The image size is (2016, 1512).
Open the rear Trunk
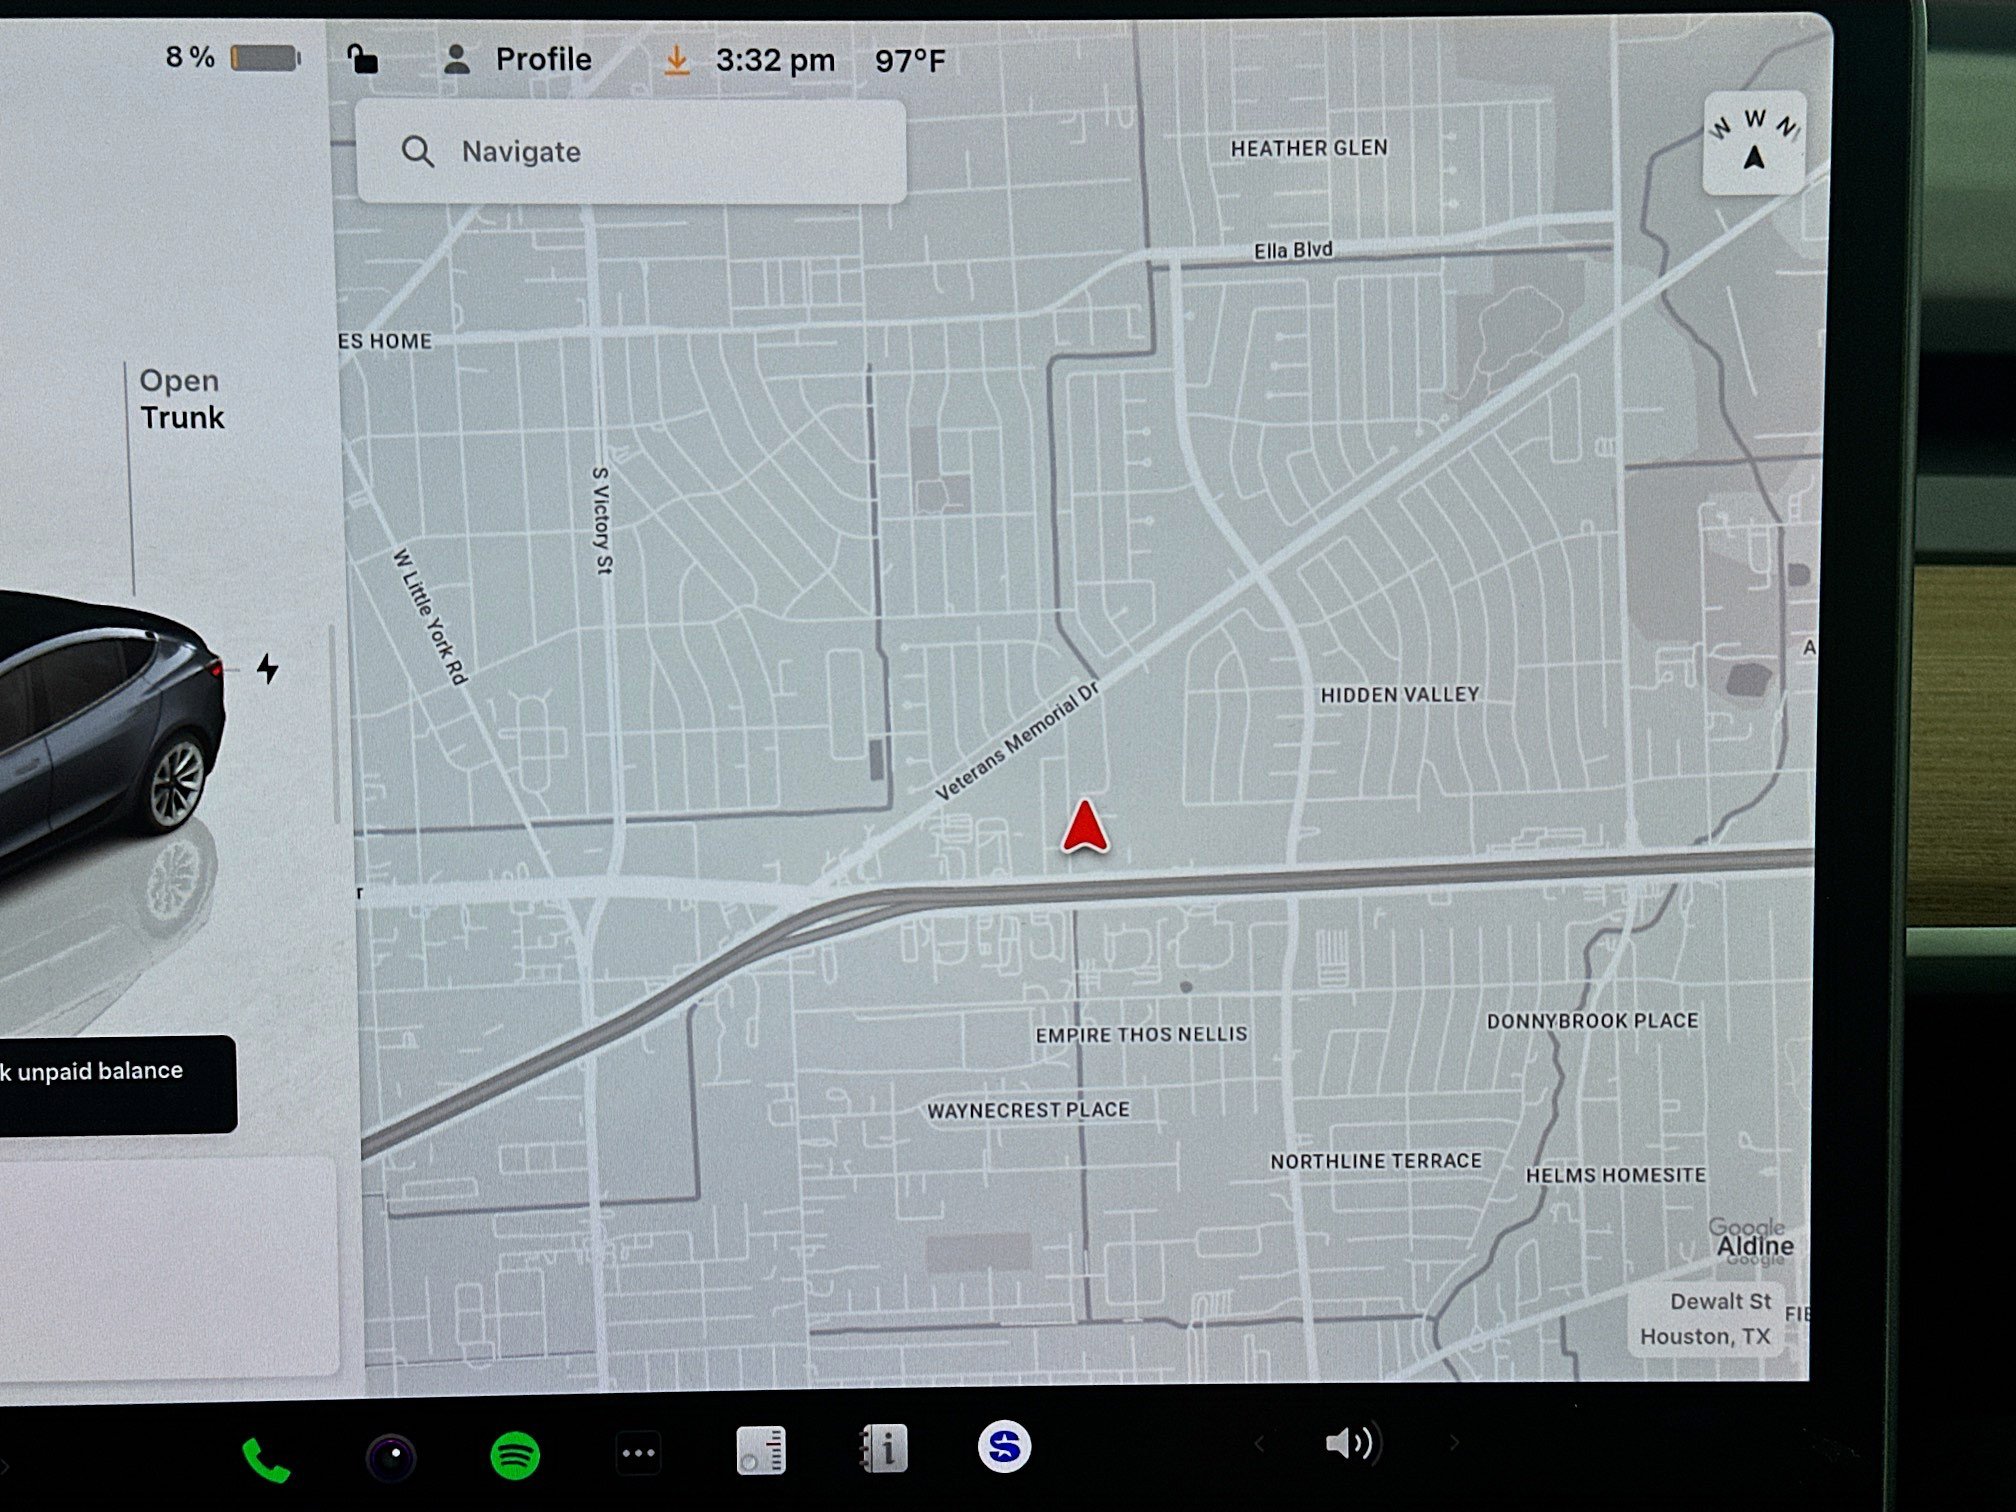tap(181, 399)
